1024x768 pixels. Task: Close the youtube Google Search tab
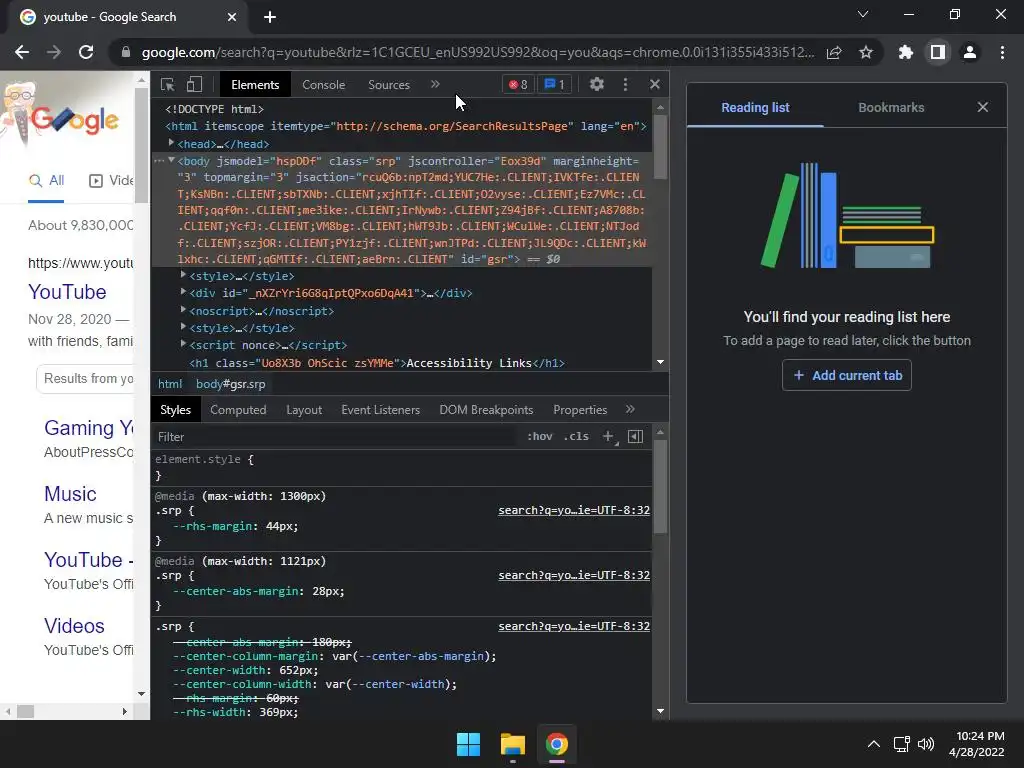point(231,17)
